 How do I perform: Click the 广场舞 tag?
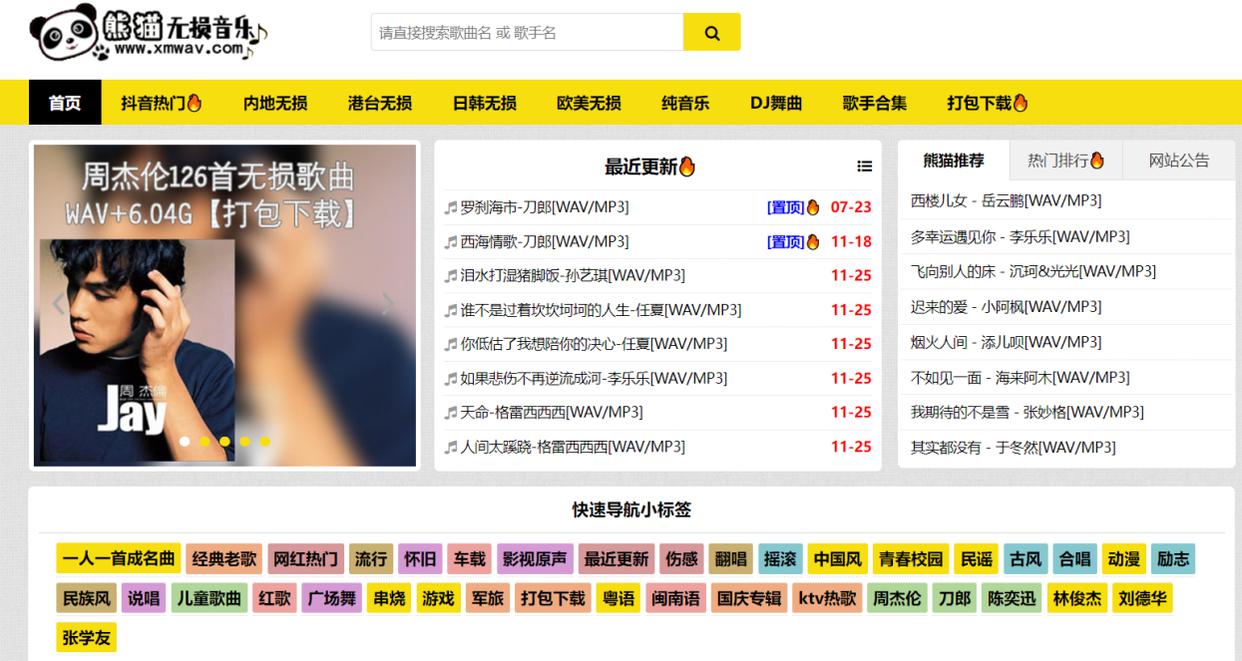(331, 599)
